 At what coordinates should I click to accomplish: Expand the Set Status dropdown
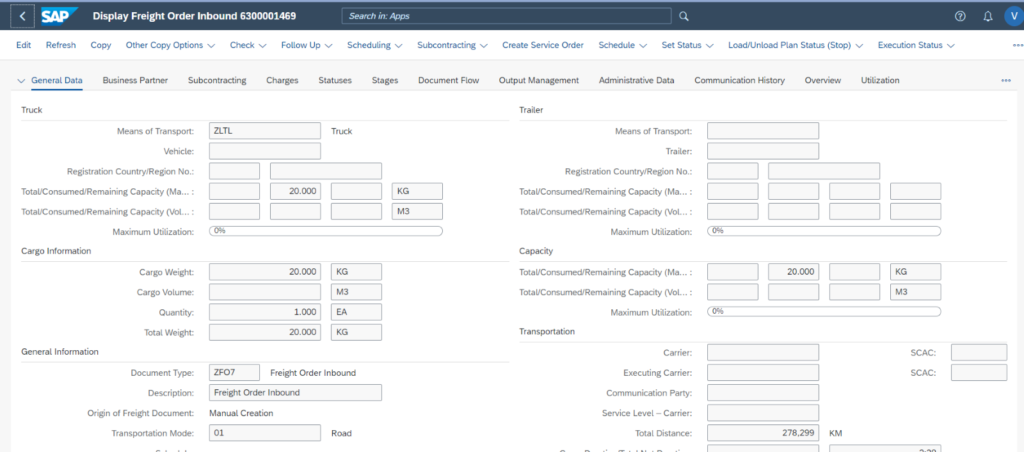[x=688, y=45]
